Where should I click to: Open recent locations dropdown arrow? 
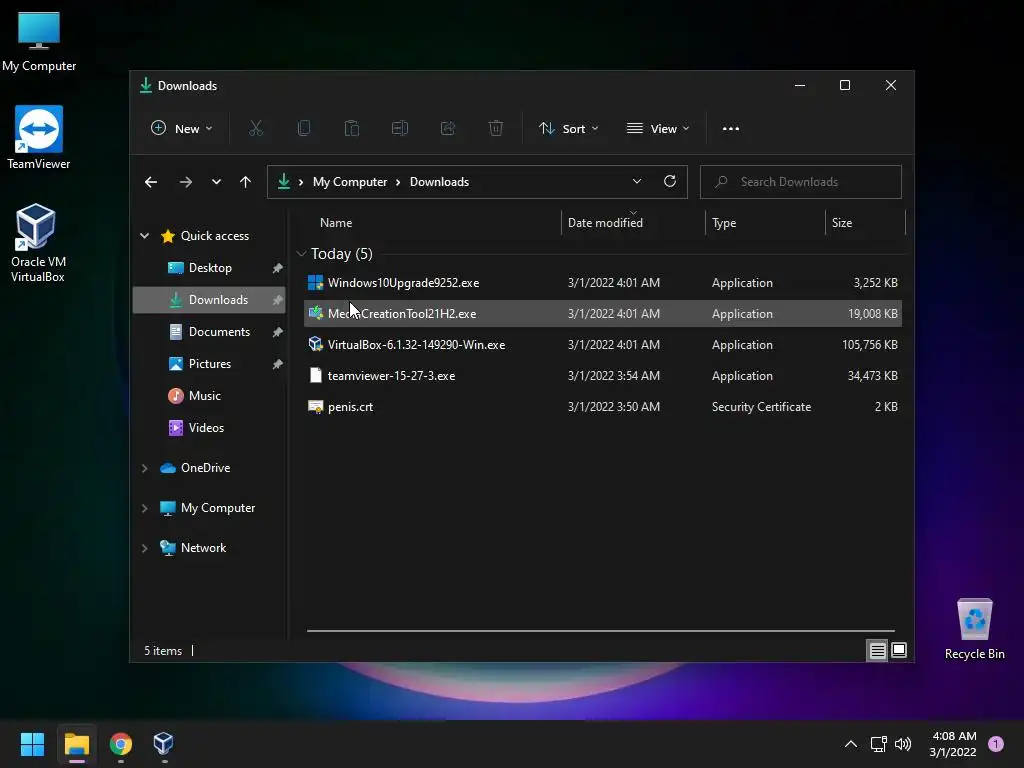coord(216,182)
